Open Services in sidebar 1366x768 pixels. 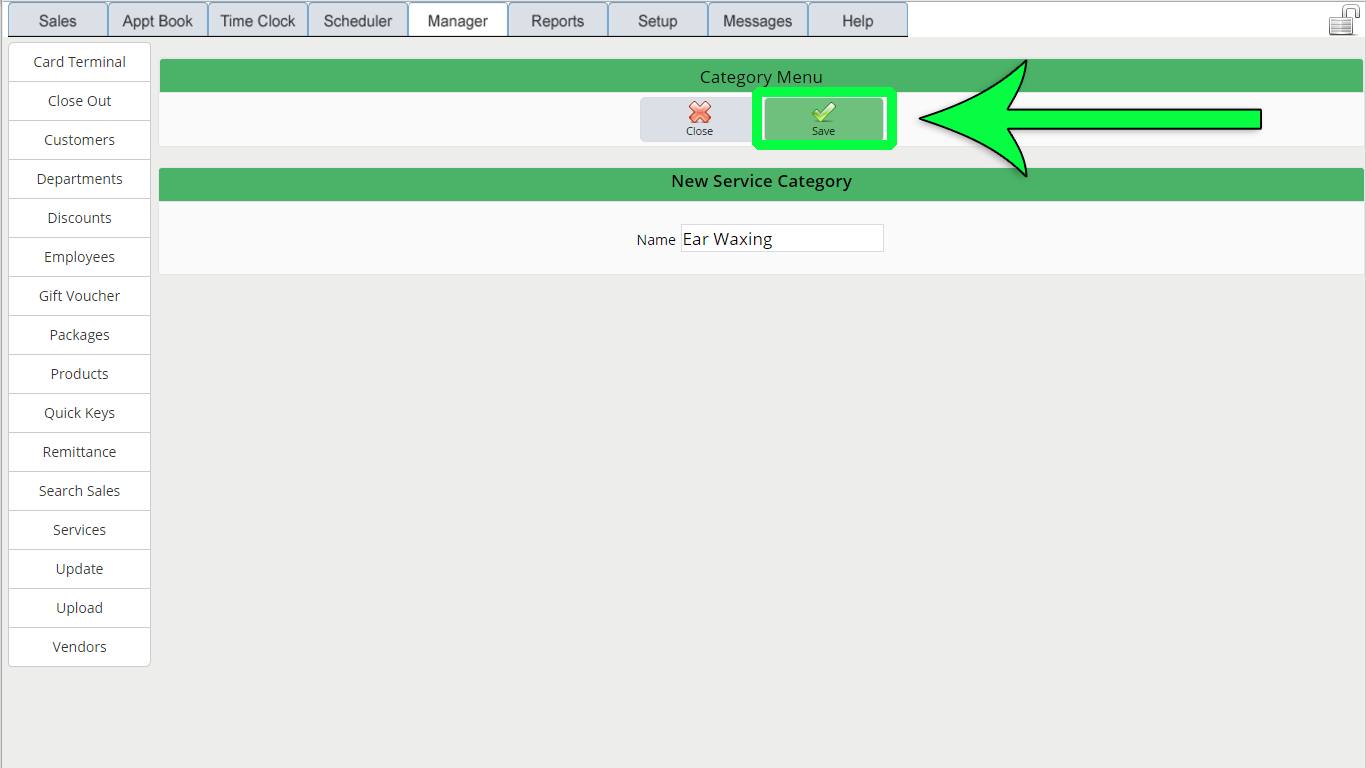[x=79, y=530]
